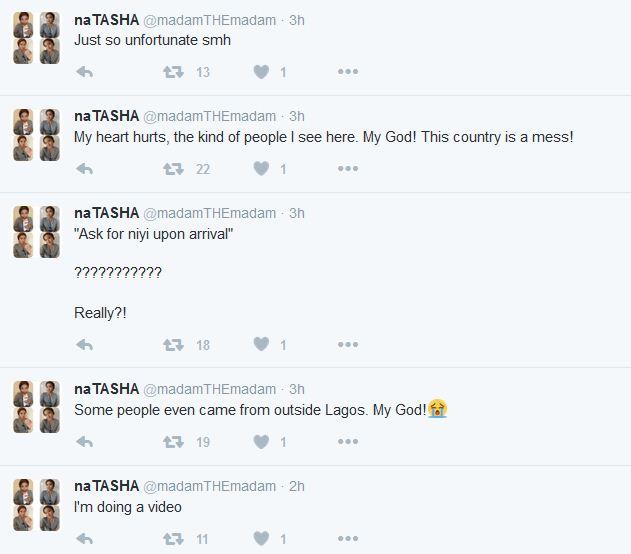Retweet the "Just so unfortunate smh" tweet
This screenshot has height=554, width=631.
click(x=173, y=72)
